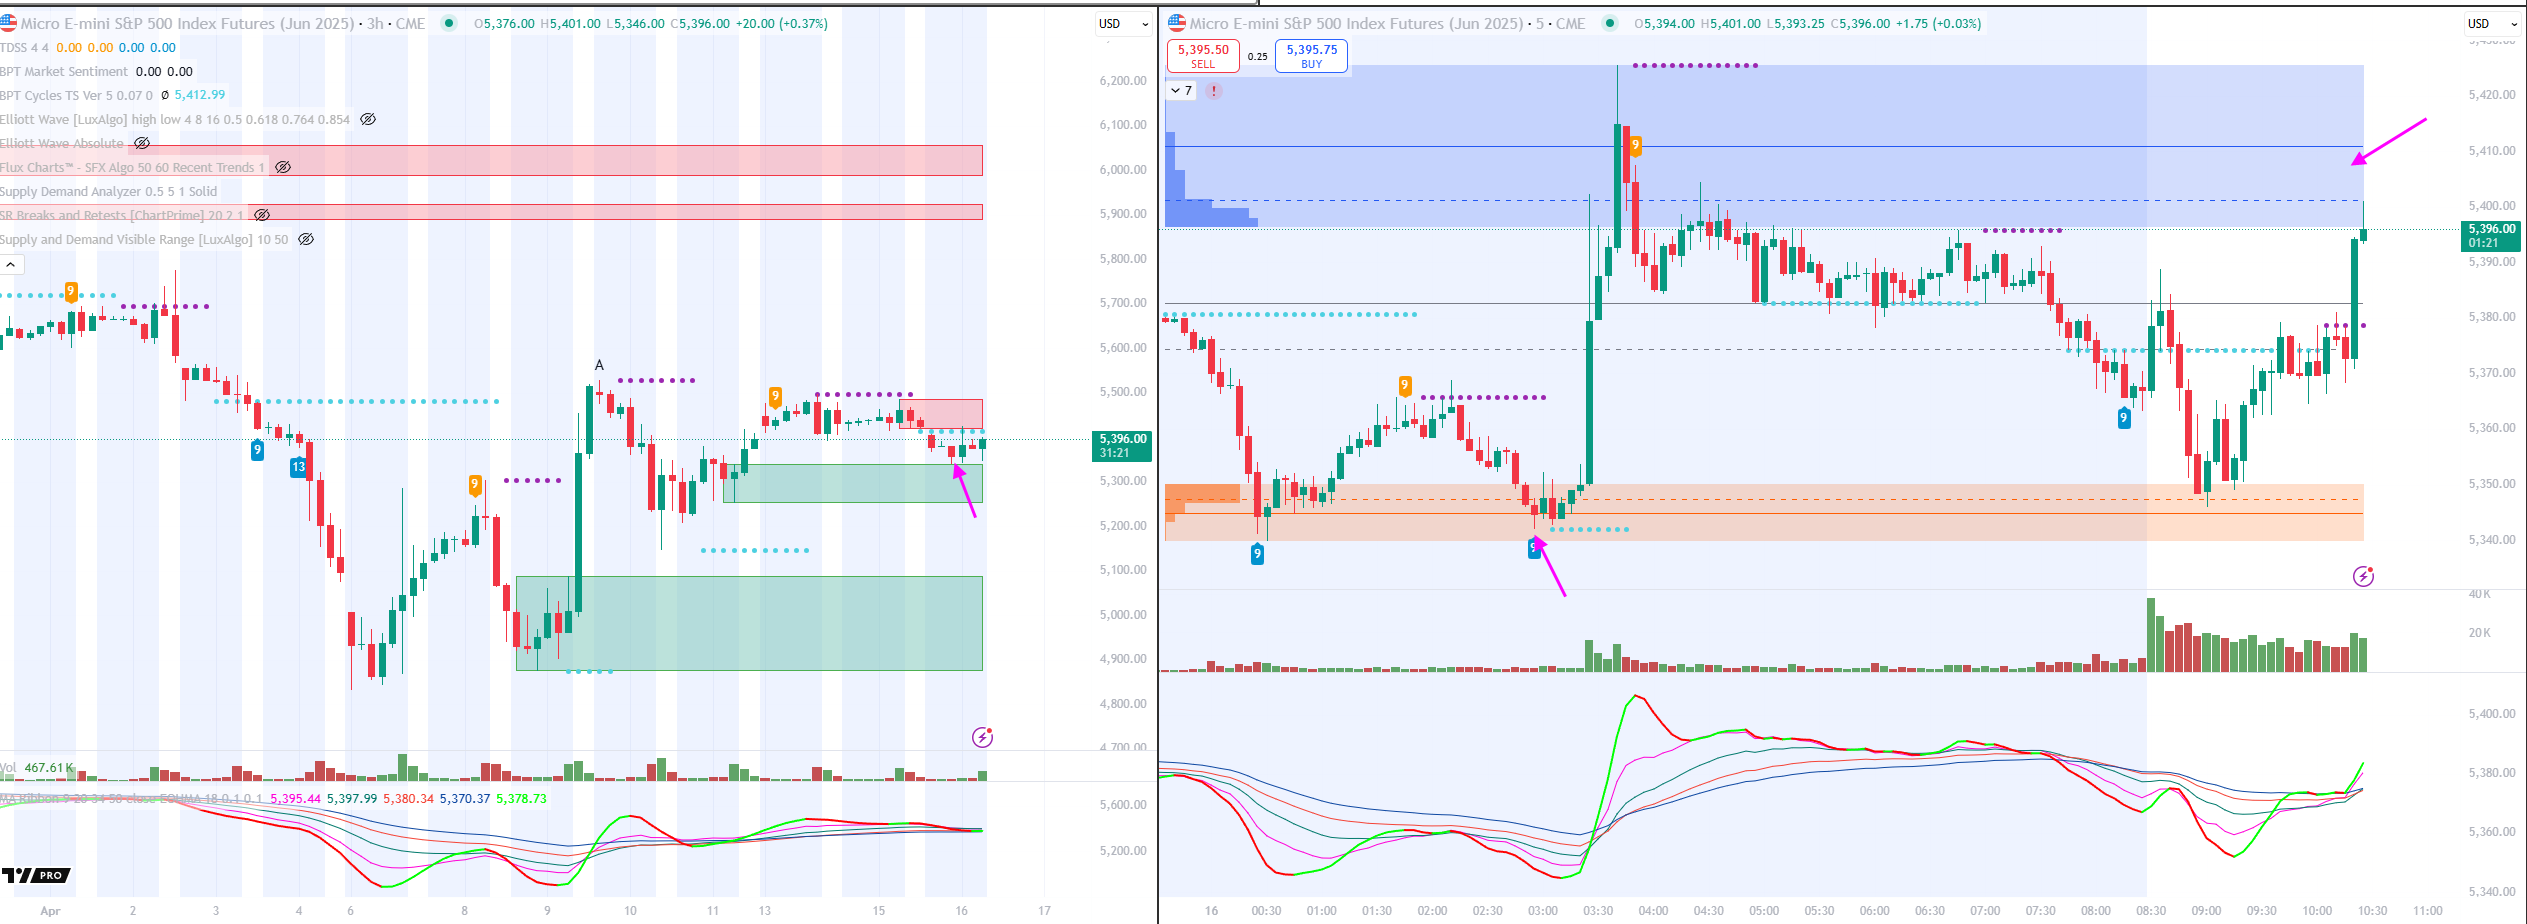
Task: Open USD currency dropdown on the 5-minute chart
Action: (2492, 24)
